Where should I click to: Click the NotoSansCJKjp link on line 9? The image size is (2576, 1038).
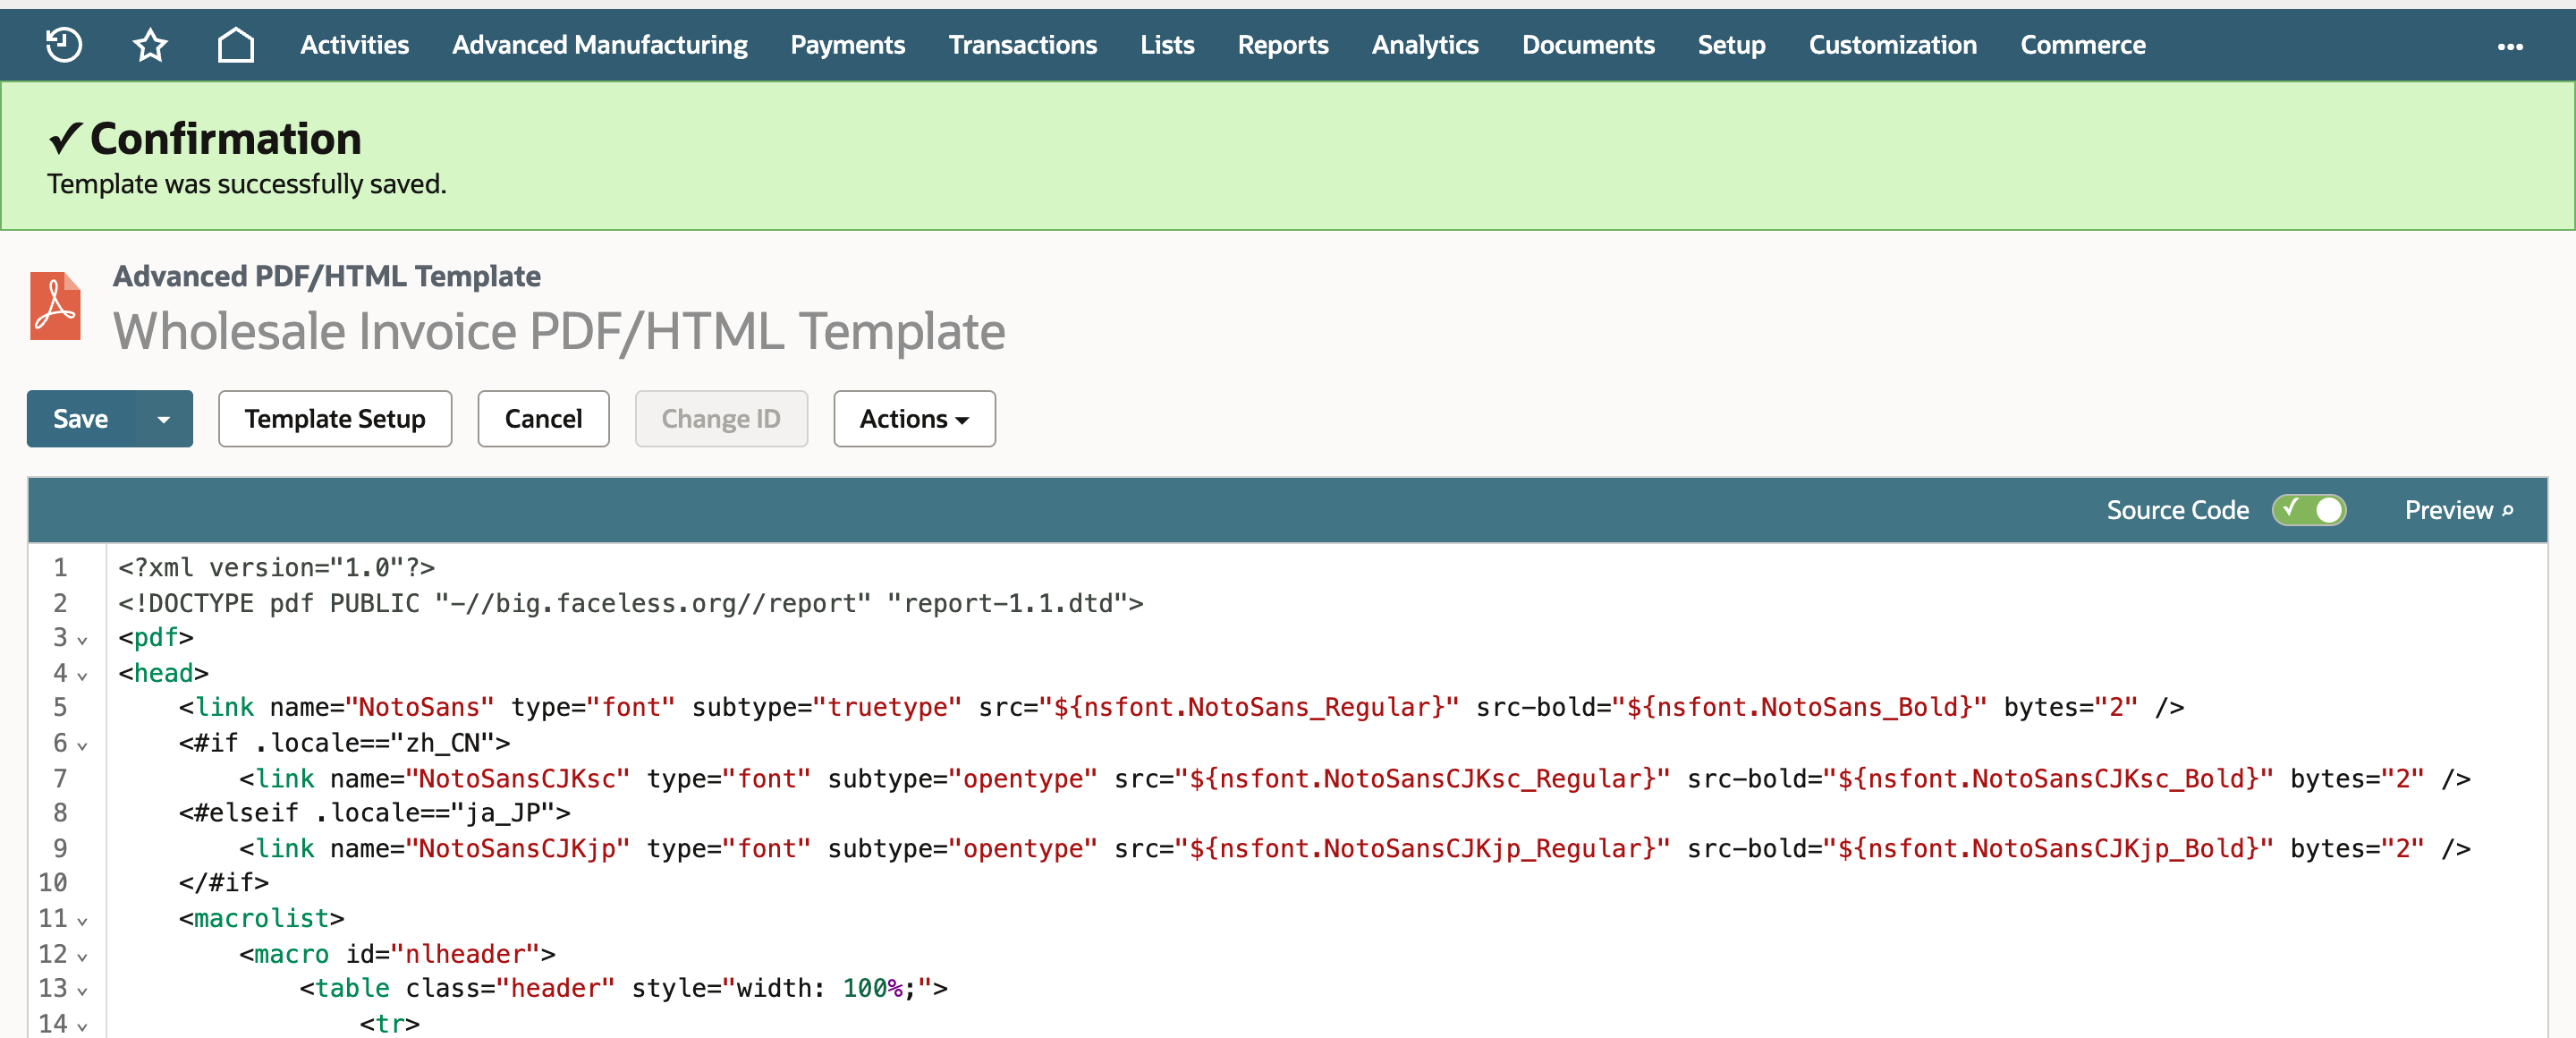[x=1355, y=849]
